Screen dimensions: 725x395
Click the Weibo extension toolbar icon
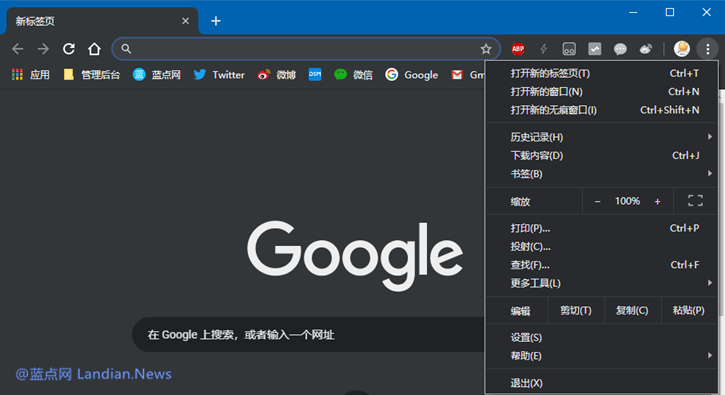tap(645, 49)
